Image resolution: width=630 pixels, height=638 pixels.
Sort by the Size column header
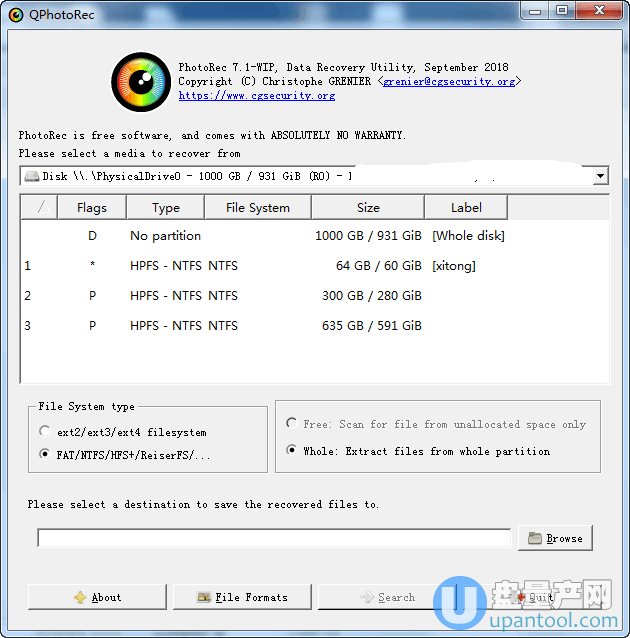(368, 208)
